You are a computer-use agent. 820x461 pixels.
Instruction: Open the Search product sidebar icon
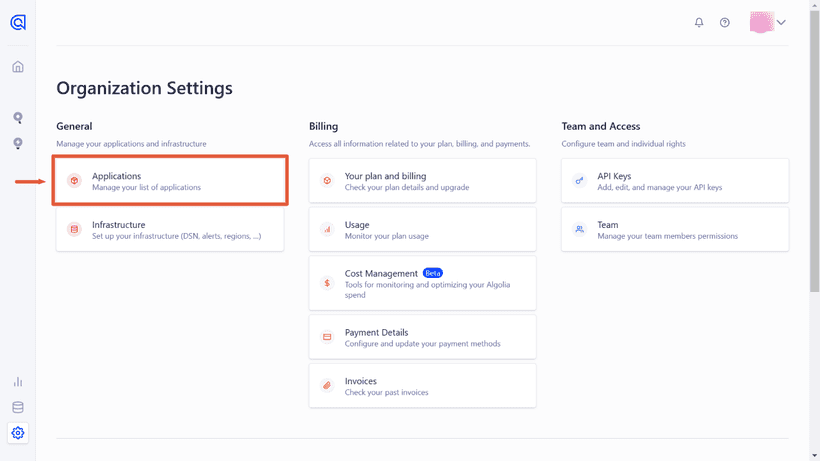(18, 118)
